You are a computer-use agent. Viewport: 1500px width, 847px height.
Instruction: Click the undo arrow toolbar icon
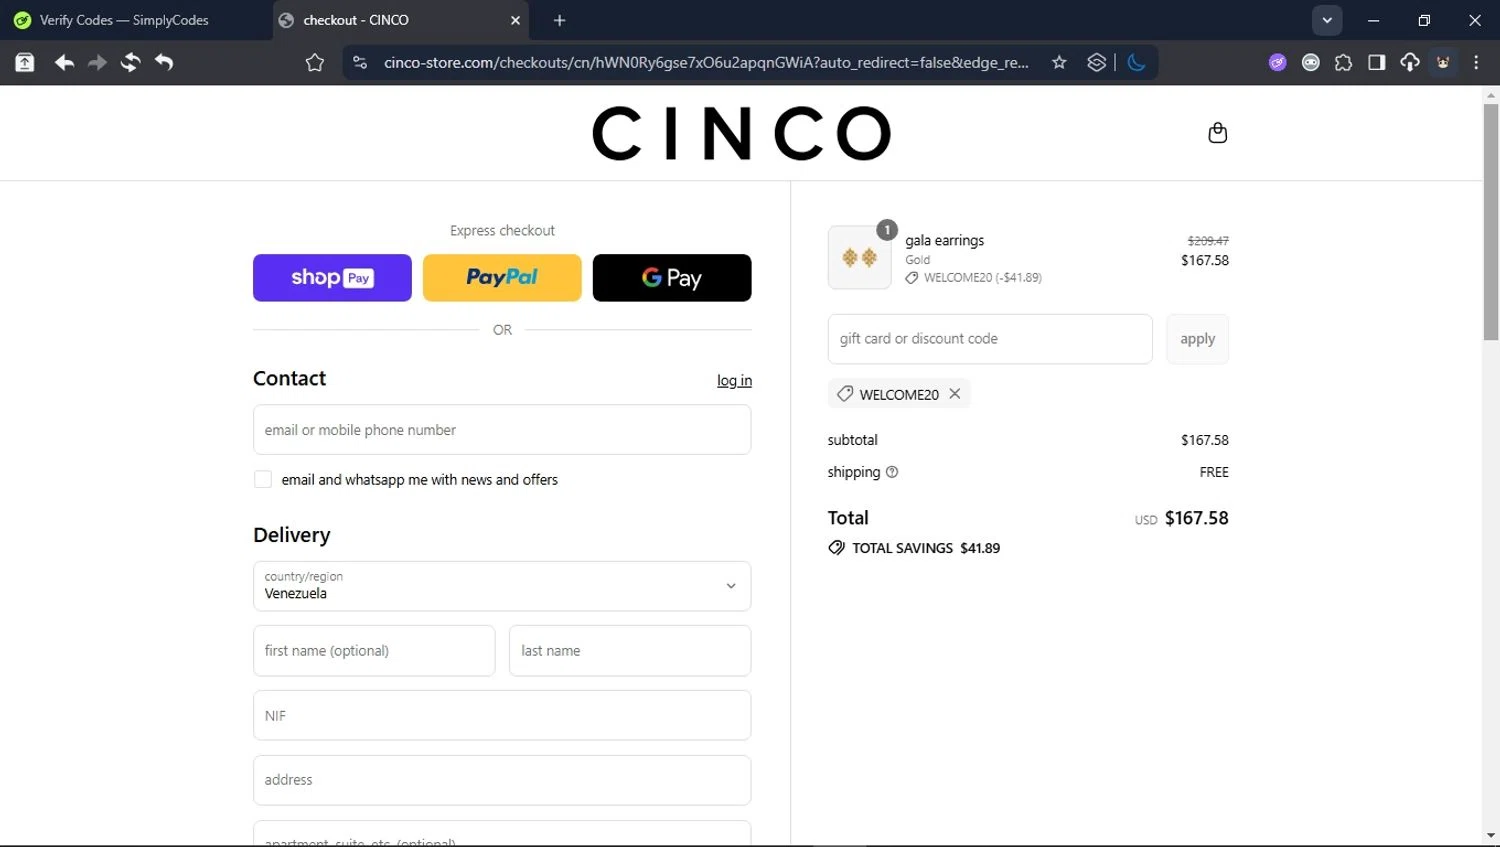(x=164, y=63)
